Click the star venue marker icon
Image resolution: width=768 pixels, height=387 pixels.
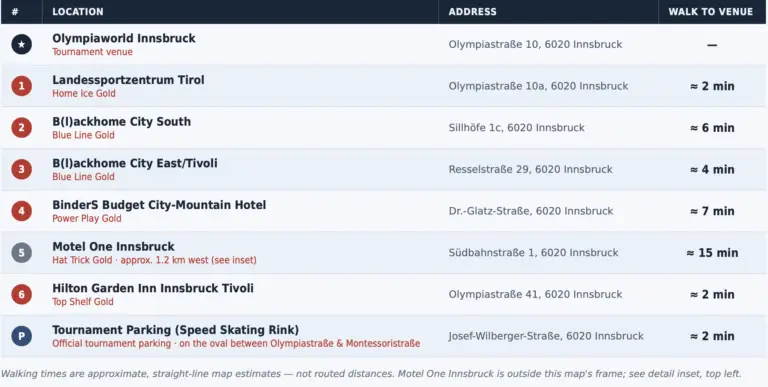click(x=22, y=45)
